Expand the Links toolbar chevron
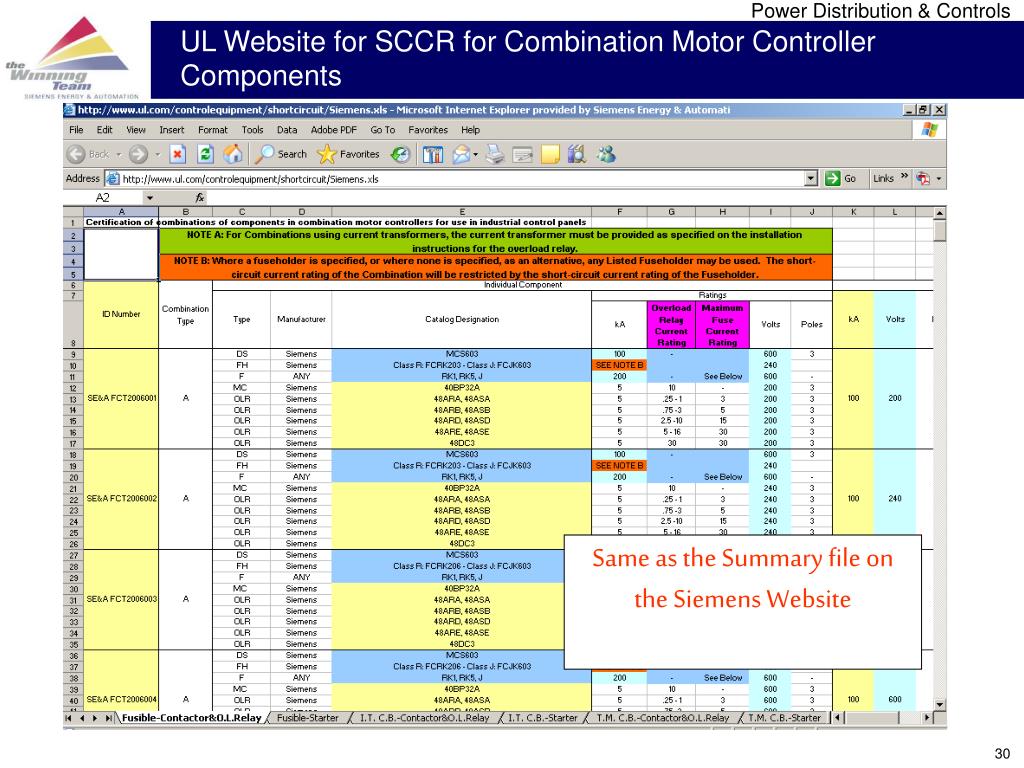 click(x=904, y=176)
